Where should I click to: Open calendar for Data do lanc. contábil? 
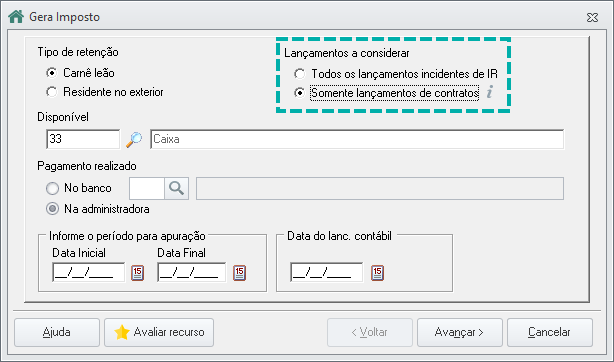click(x=377, y=273)
